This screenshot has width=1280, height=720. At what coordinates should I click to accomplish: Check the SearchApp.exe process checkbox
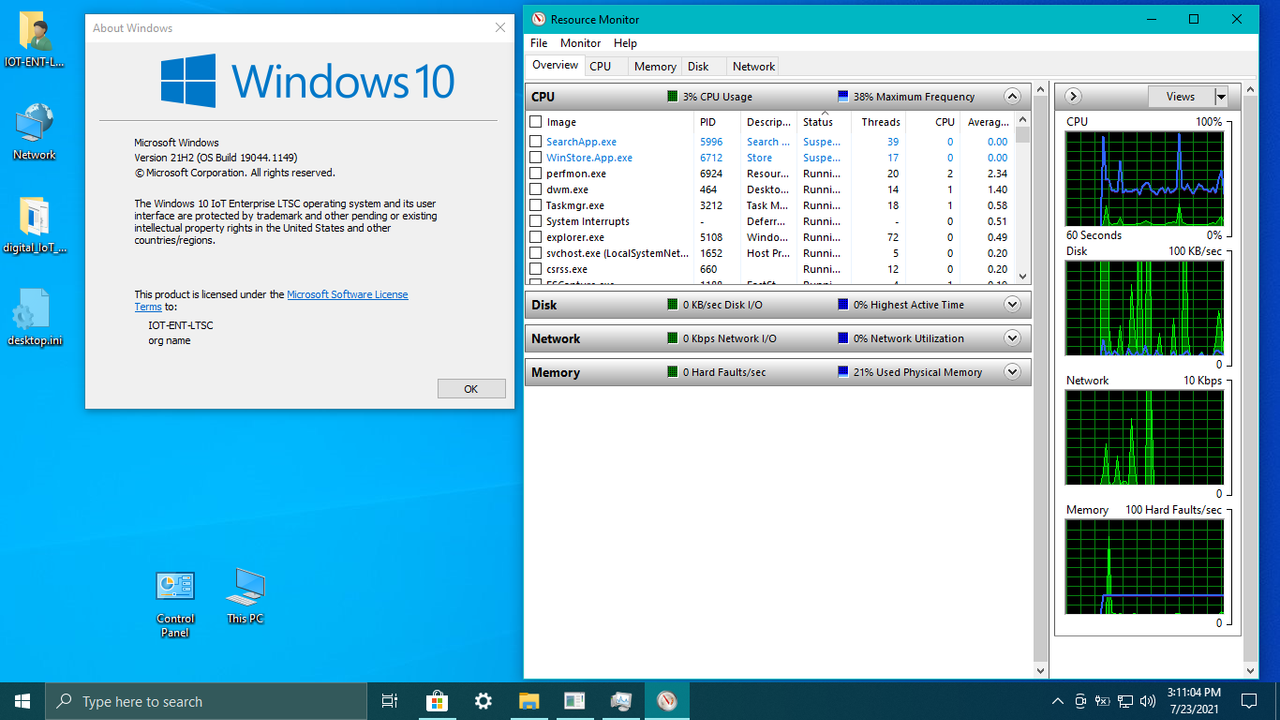tap(536, 142)
